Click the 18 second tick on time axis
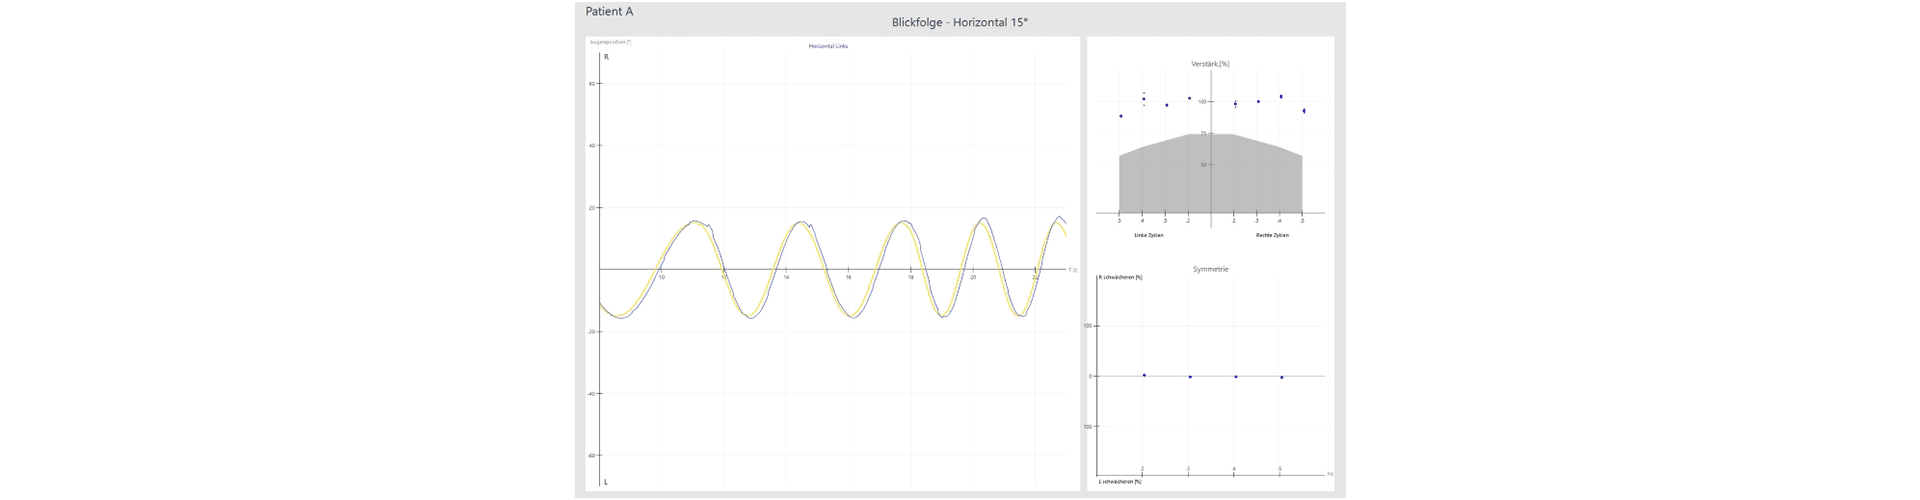 coord(910,276)
